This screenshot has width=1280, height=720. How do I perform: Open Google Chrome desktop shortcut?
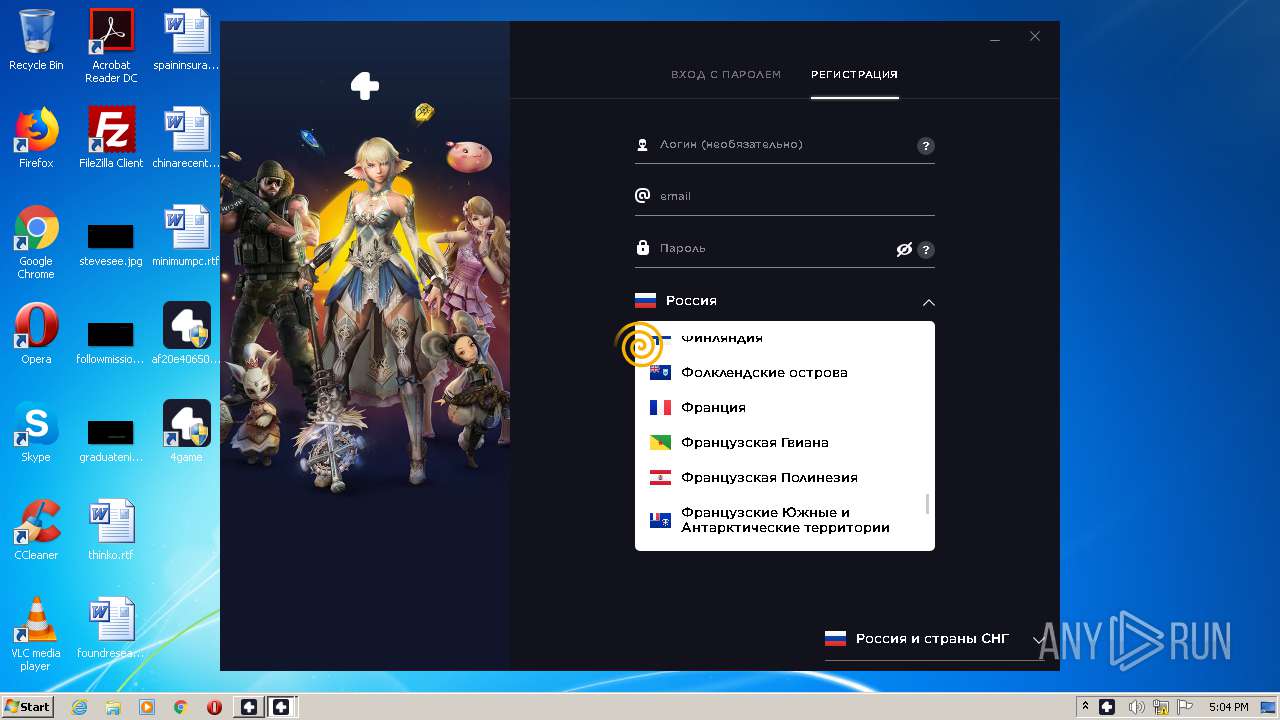[36, 242]
